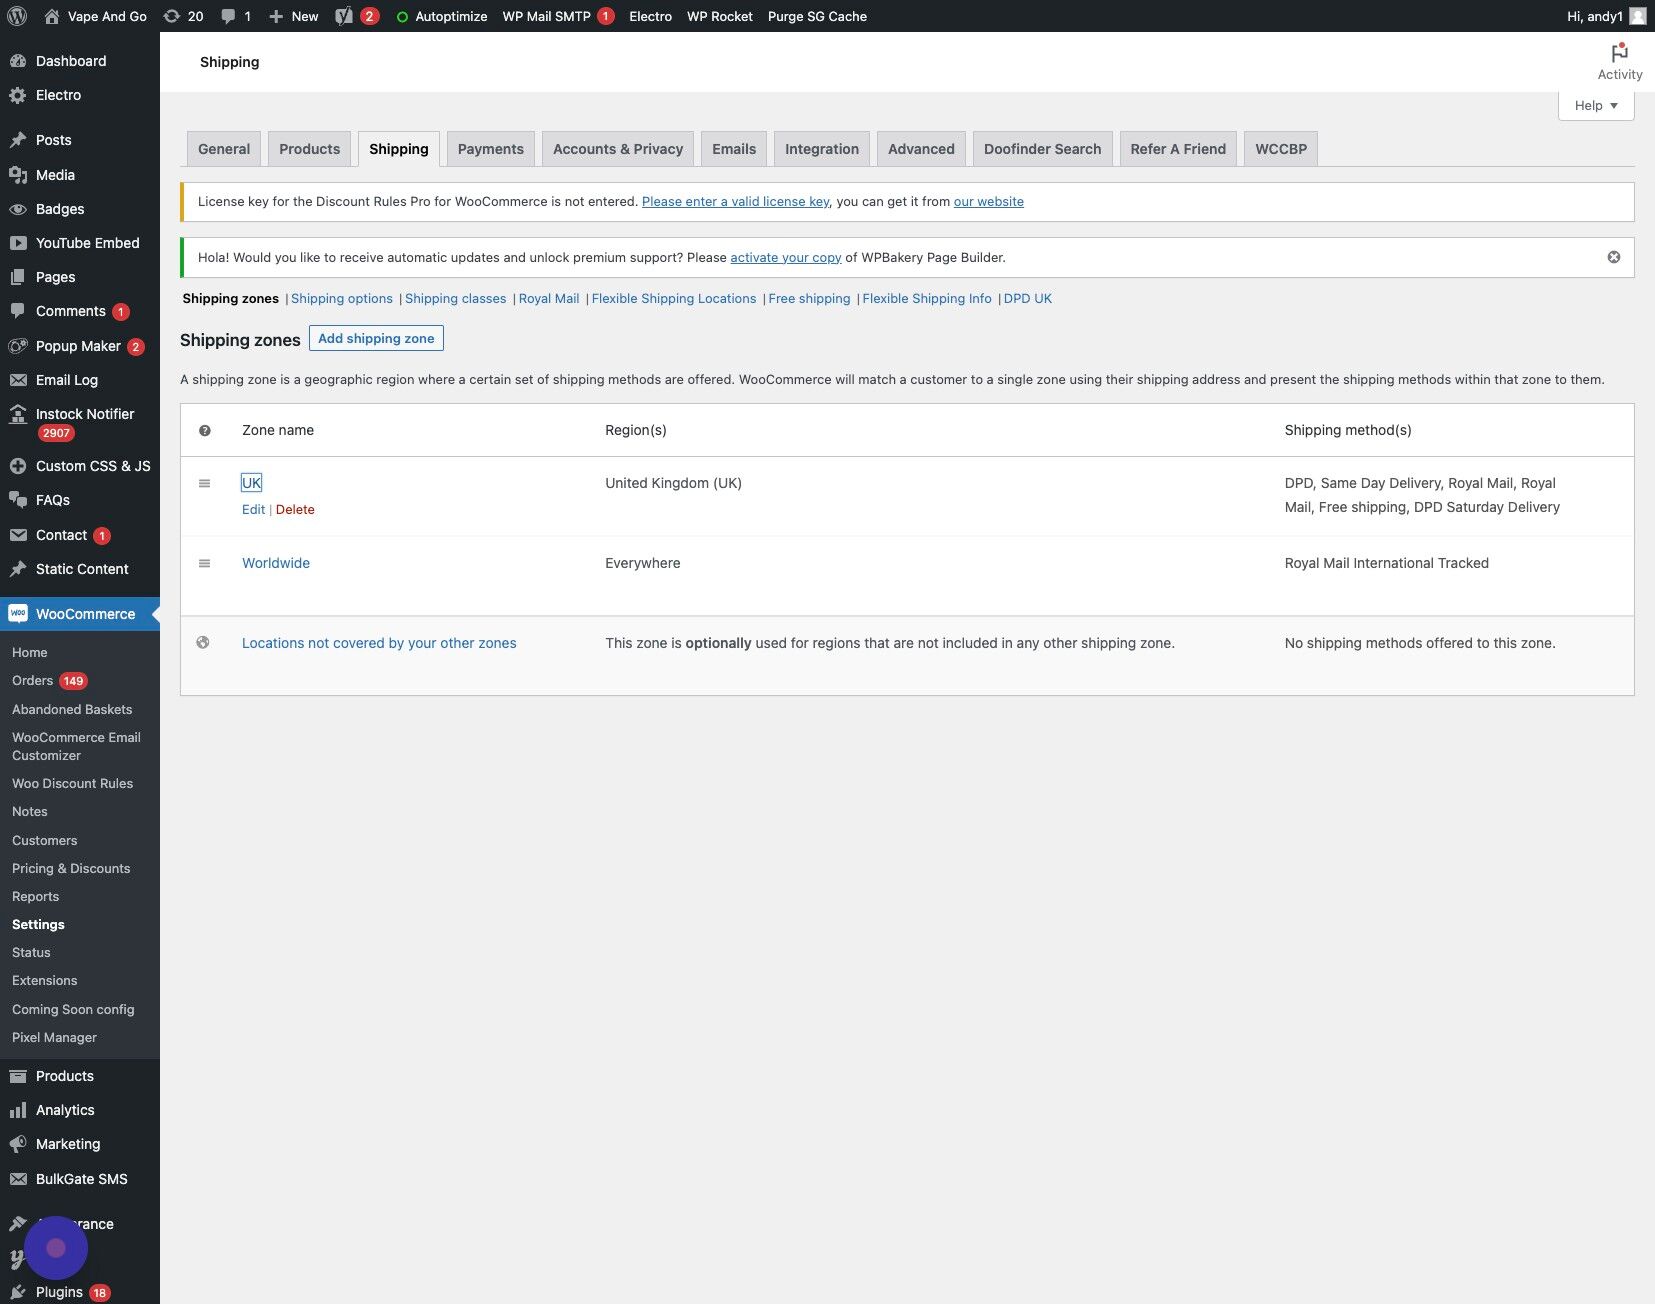The width and height of the screenshot is (1655, 1304).
Task: Click the Marketing megaphone icon
Action: [18, 1144]
